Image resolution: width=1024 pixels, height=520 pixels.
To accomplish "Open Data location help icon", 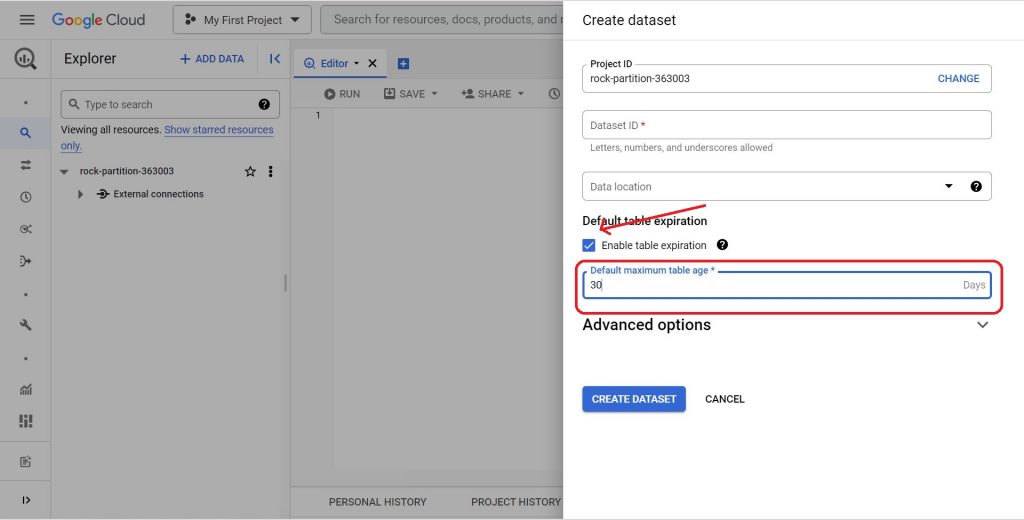I will pyautogui.click(x=976, y=186).
